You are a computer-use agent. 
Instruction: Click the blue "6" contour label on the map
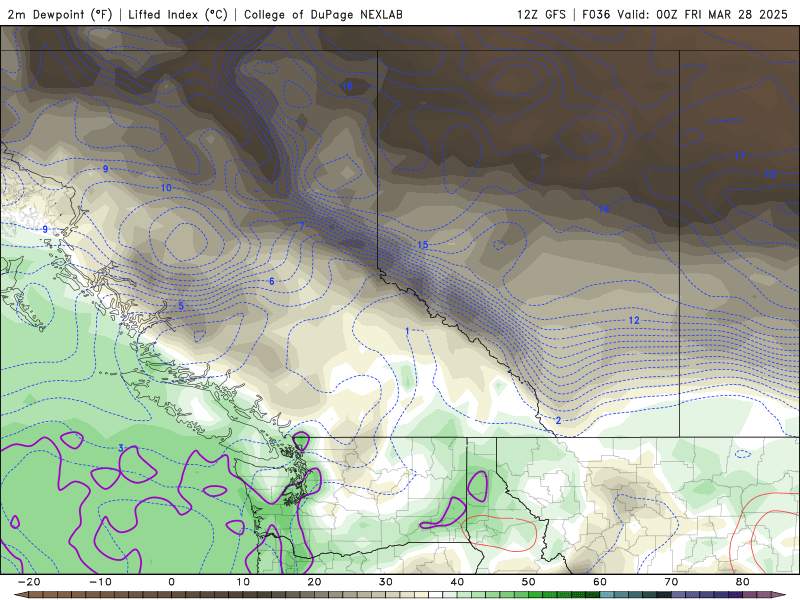tap(272, 281)
